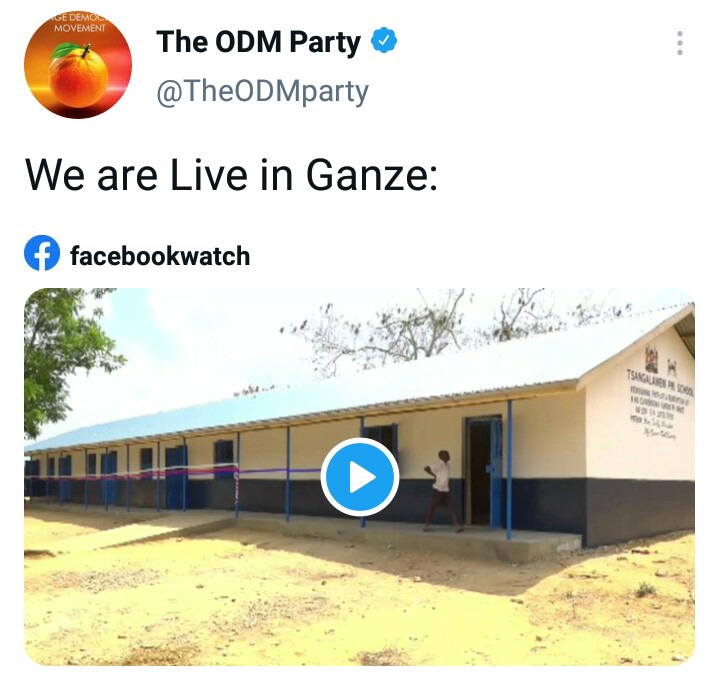
Task: Open 'The ODM Party' display name
Action: [x=258, y=41]
